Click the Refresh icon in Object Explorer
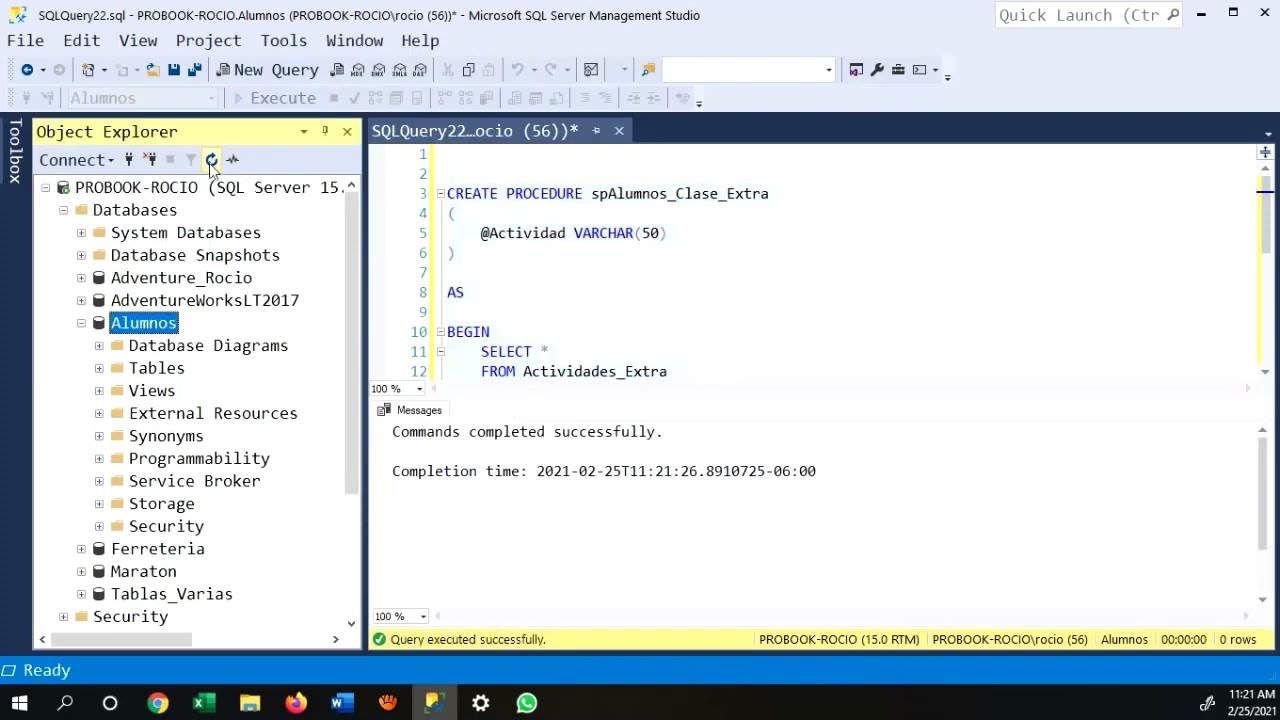The height and width of the screenshot is (720, 1280). pyautogui.click(x=211, y=160)
